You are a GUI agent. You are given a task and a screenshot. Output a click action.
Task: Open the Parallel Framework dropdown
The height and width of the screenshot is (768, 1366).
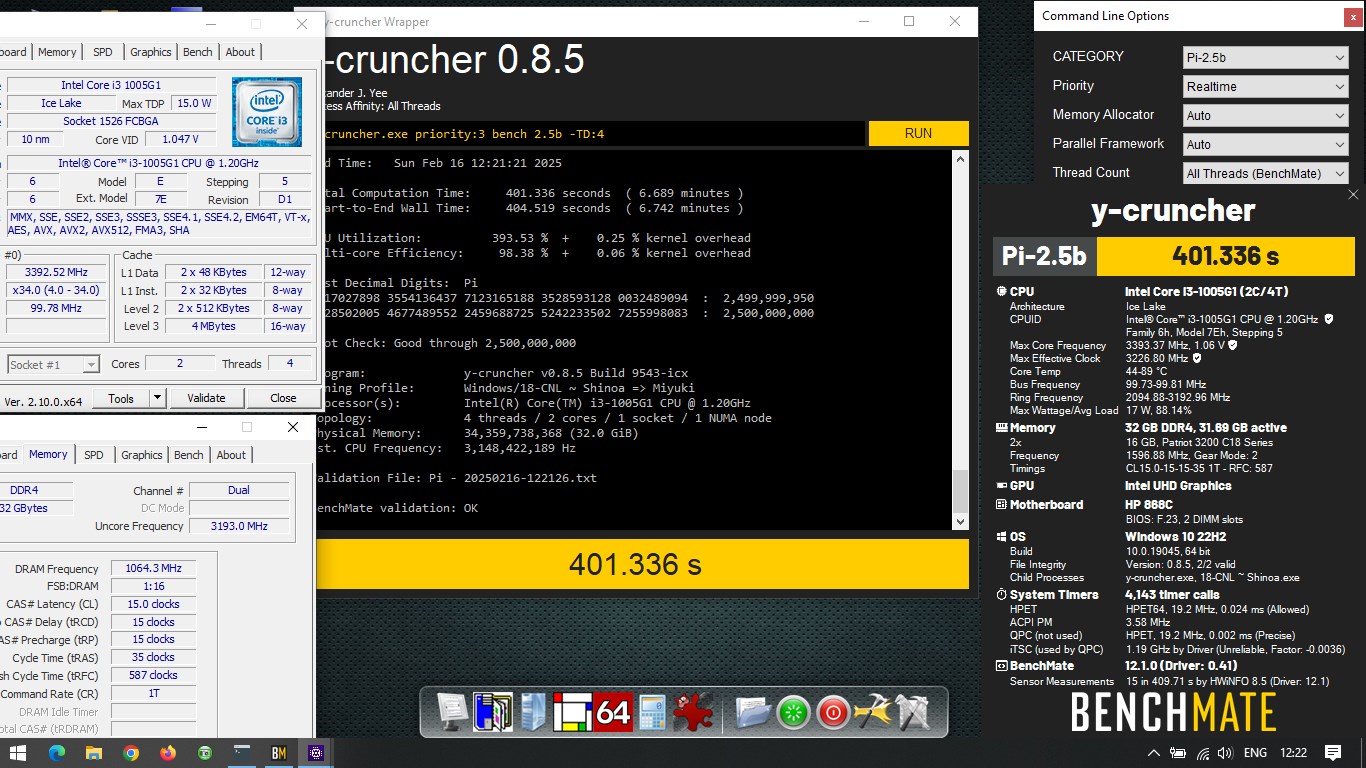click(x=1265, y=145)
